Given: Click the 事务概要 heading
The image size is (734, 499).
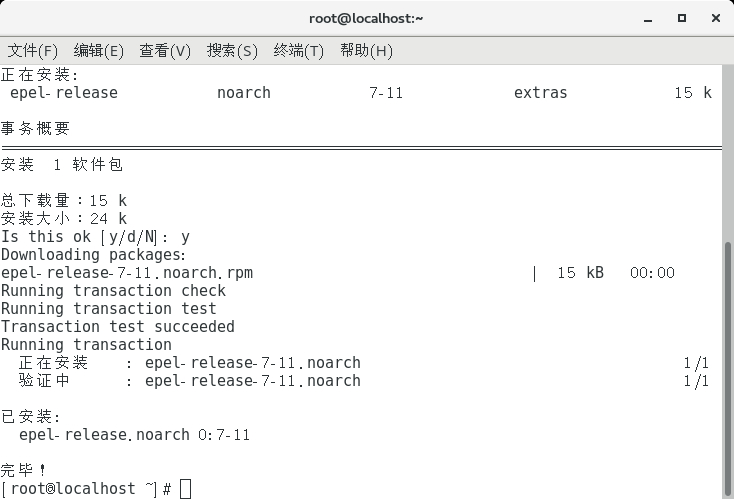Looking at the screenshot, I should 35,128.
